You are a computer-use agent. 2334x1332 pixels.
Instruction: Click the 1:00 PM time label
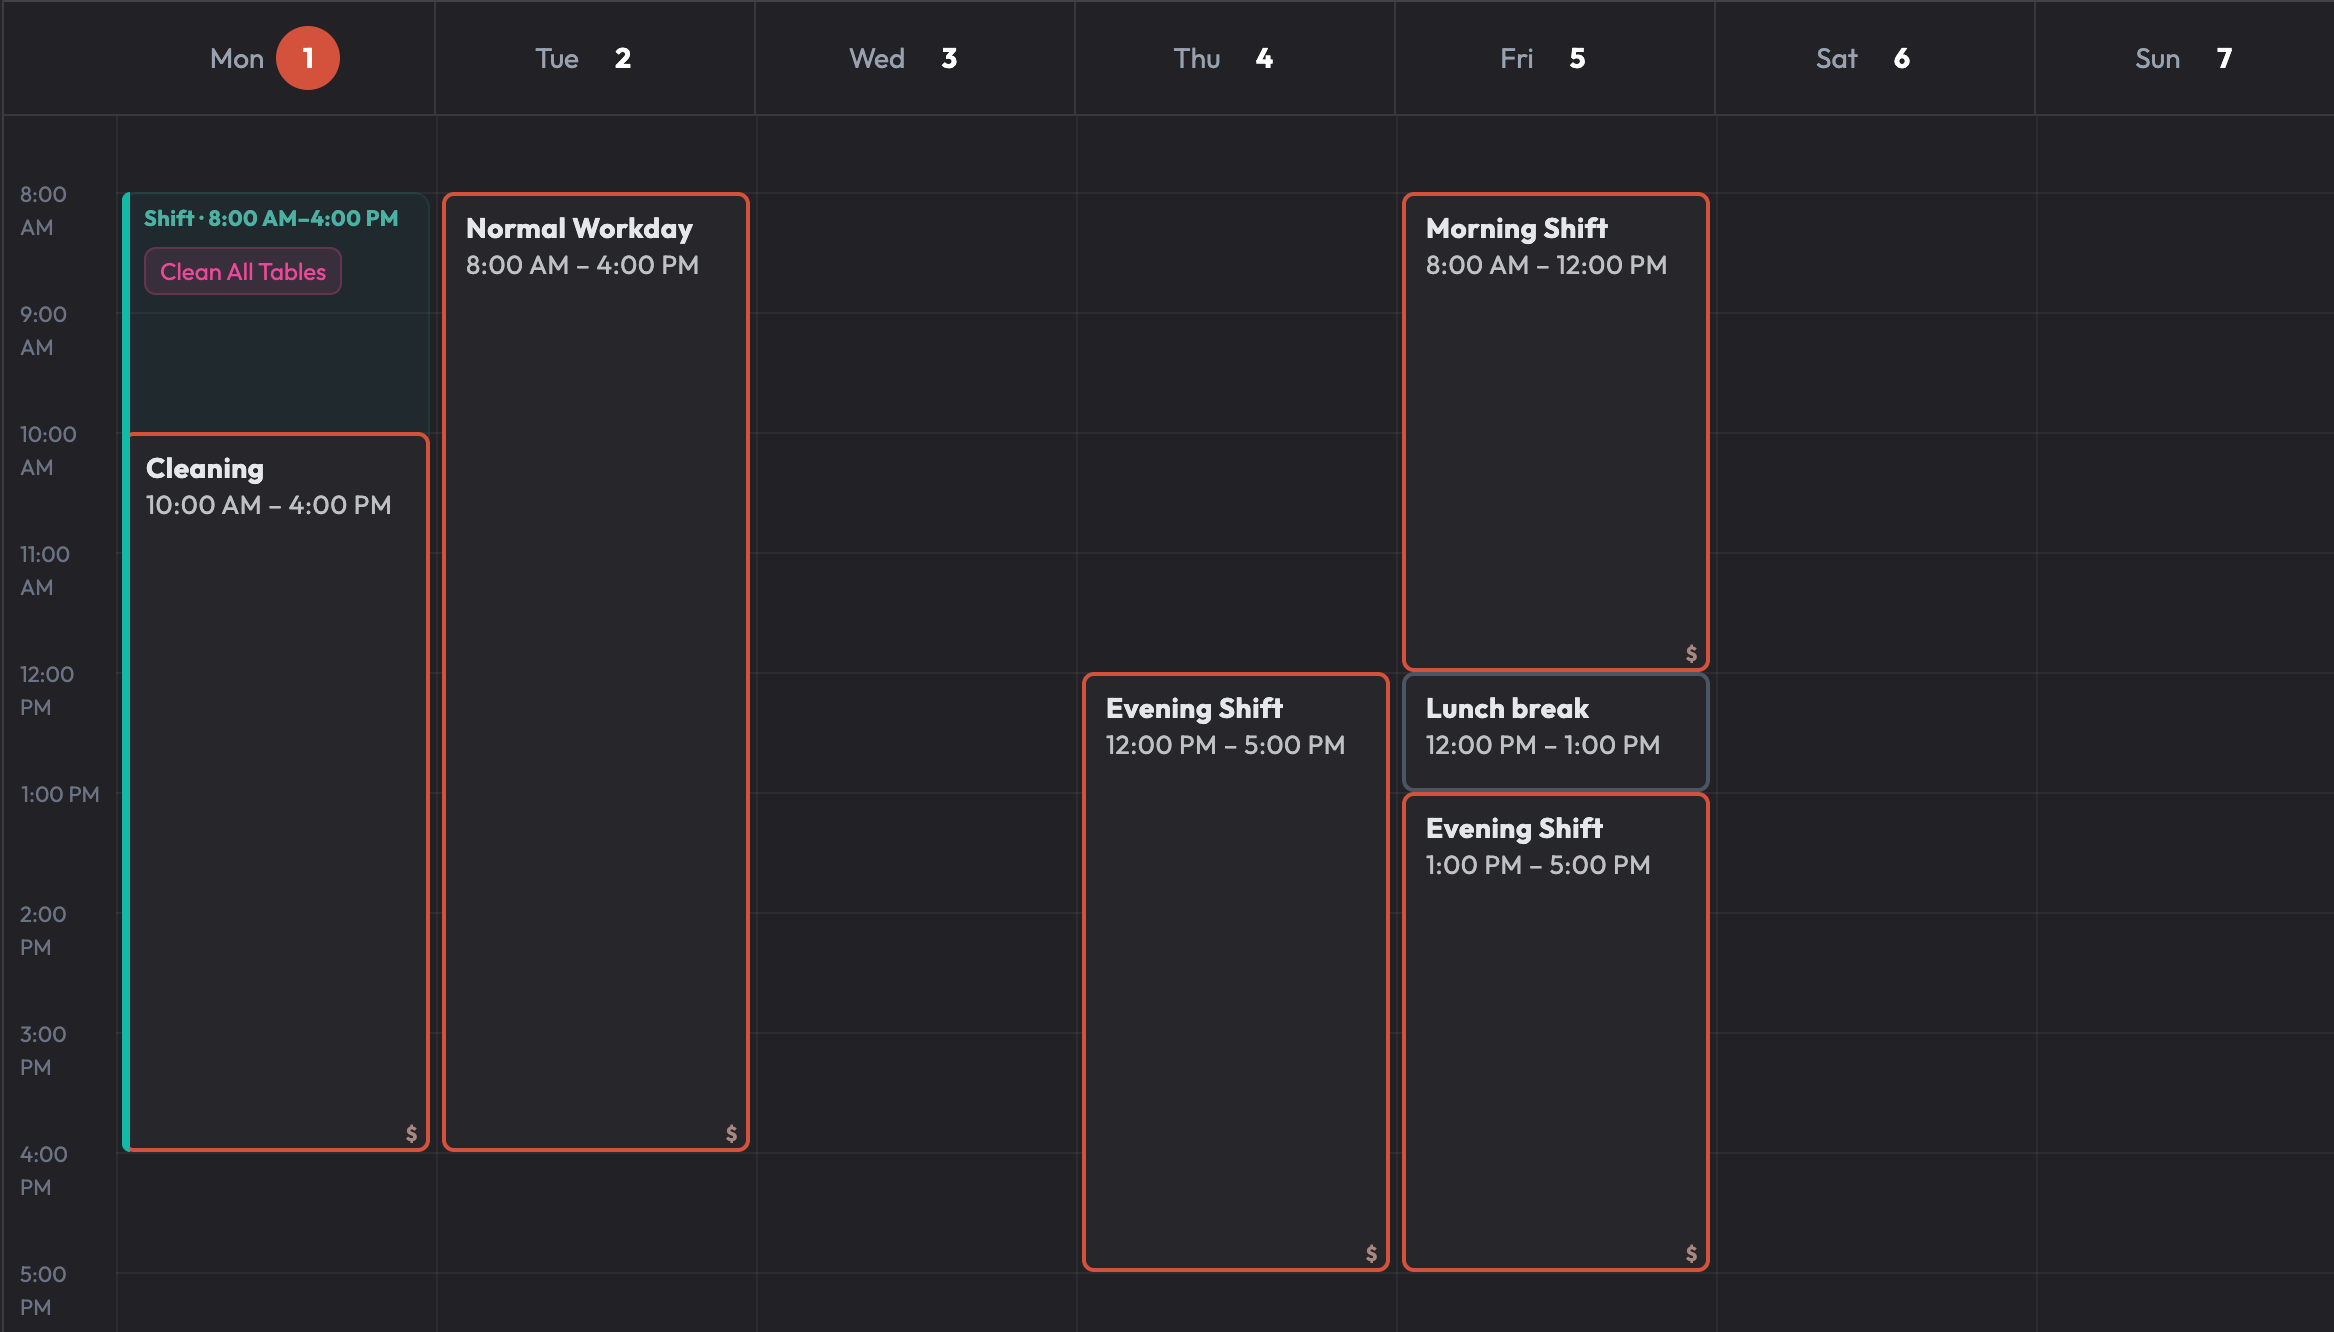click(x=60, y=794)
